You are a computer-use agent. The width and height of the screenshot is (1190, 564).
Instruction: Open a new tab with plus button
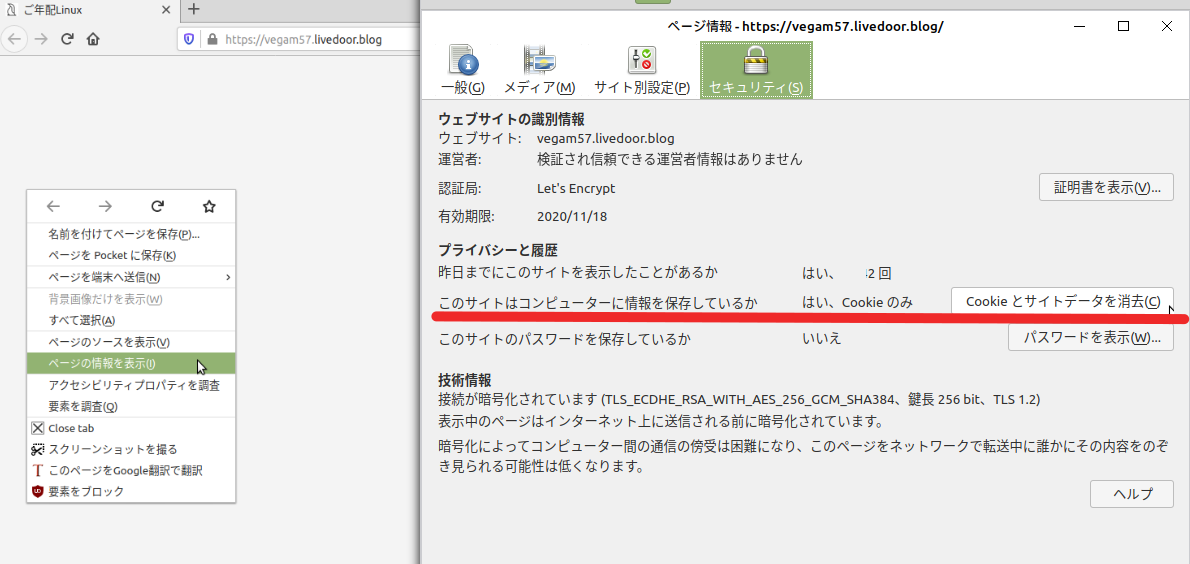click(x=194, y=10)
